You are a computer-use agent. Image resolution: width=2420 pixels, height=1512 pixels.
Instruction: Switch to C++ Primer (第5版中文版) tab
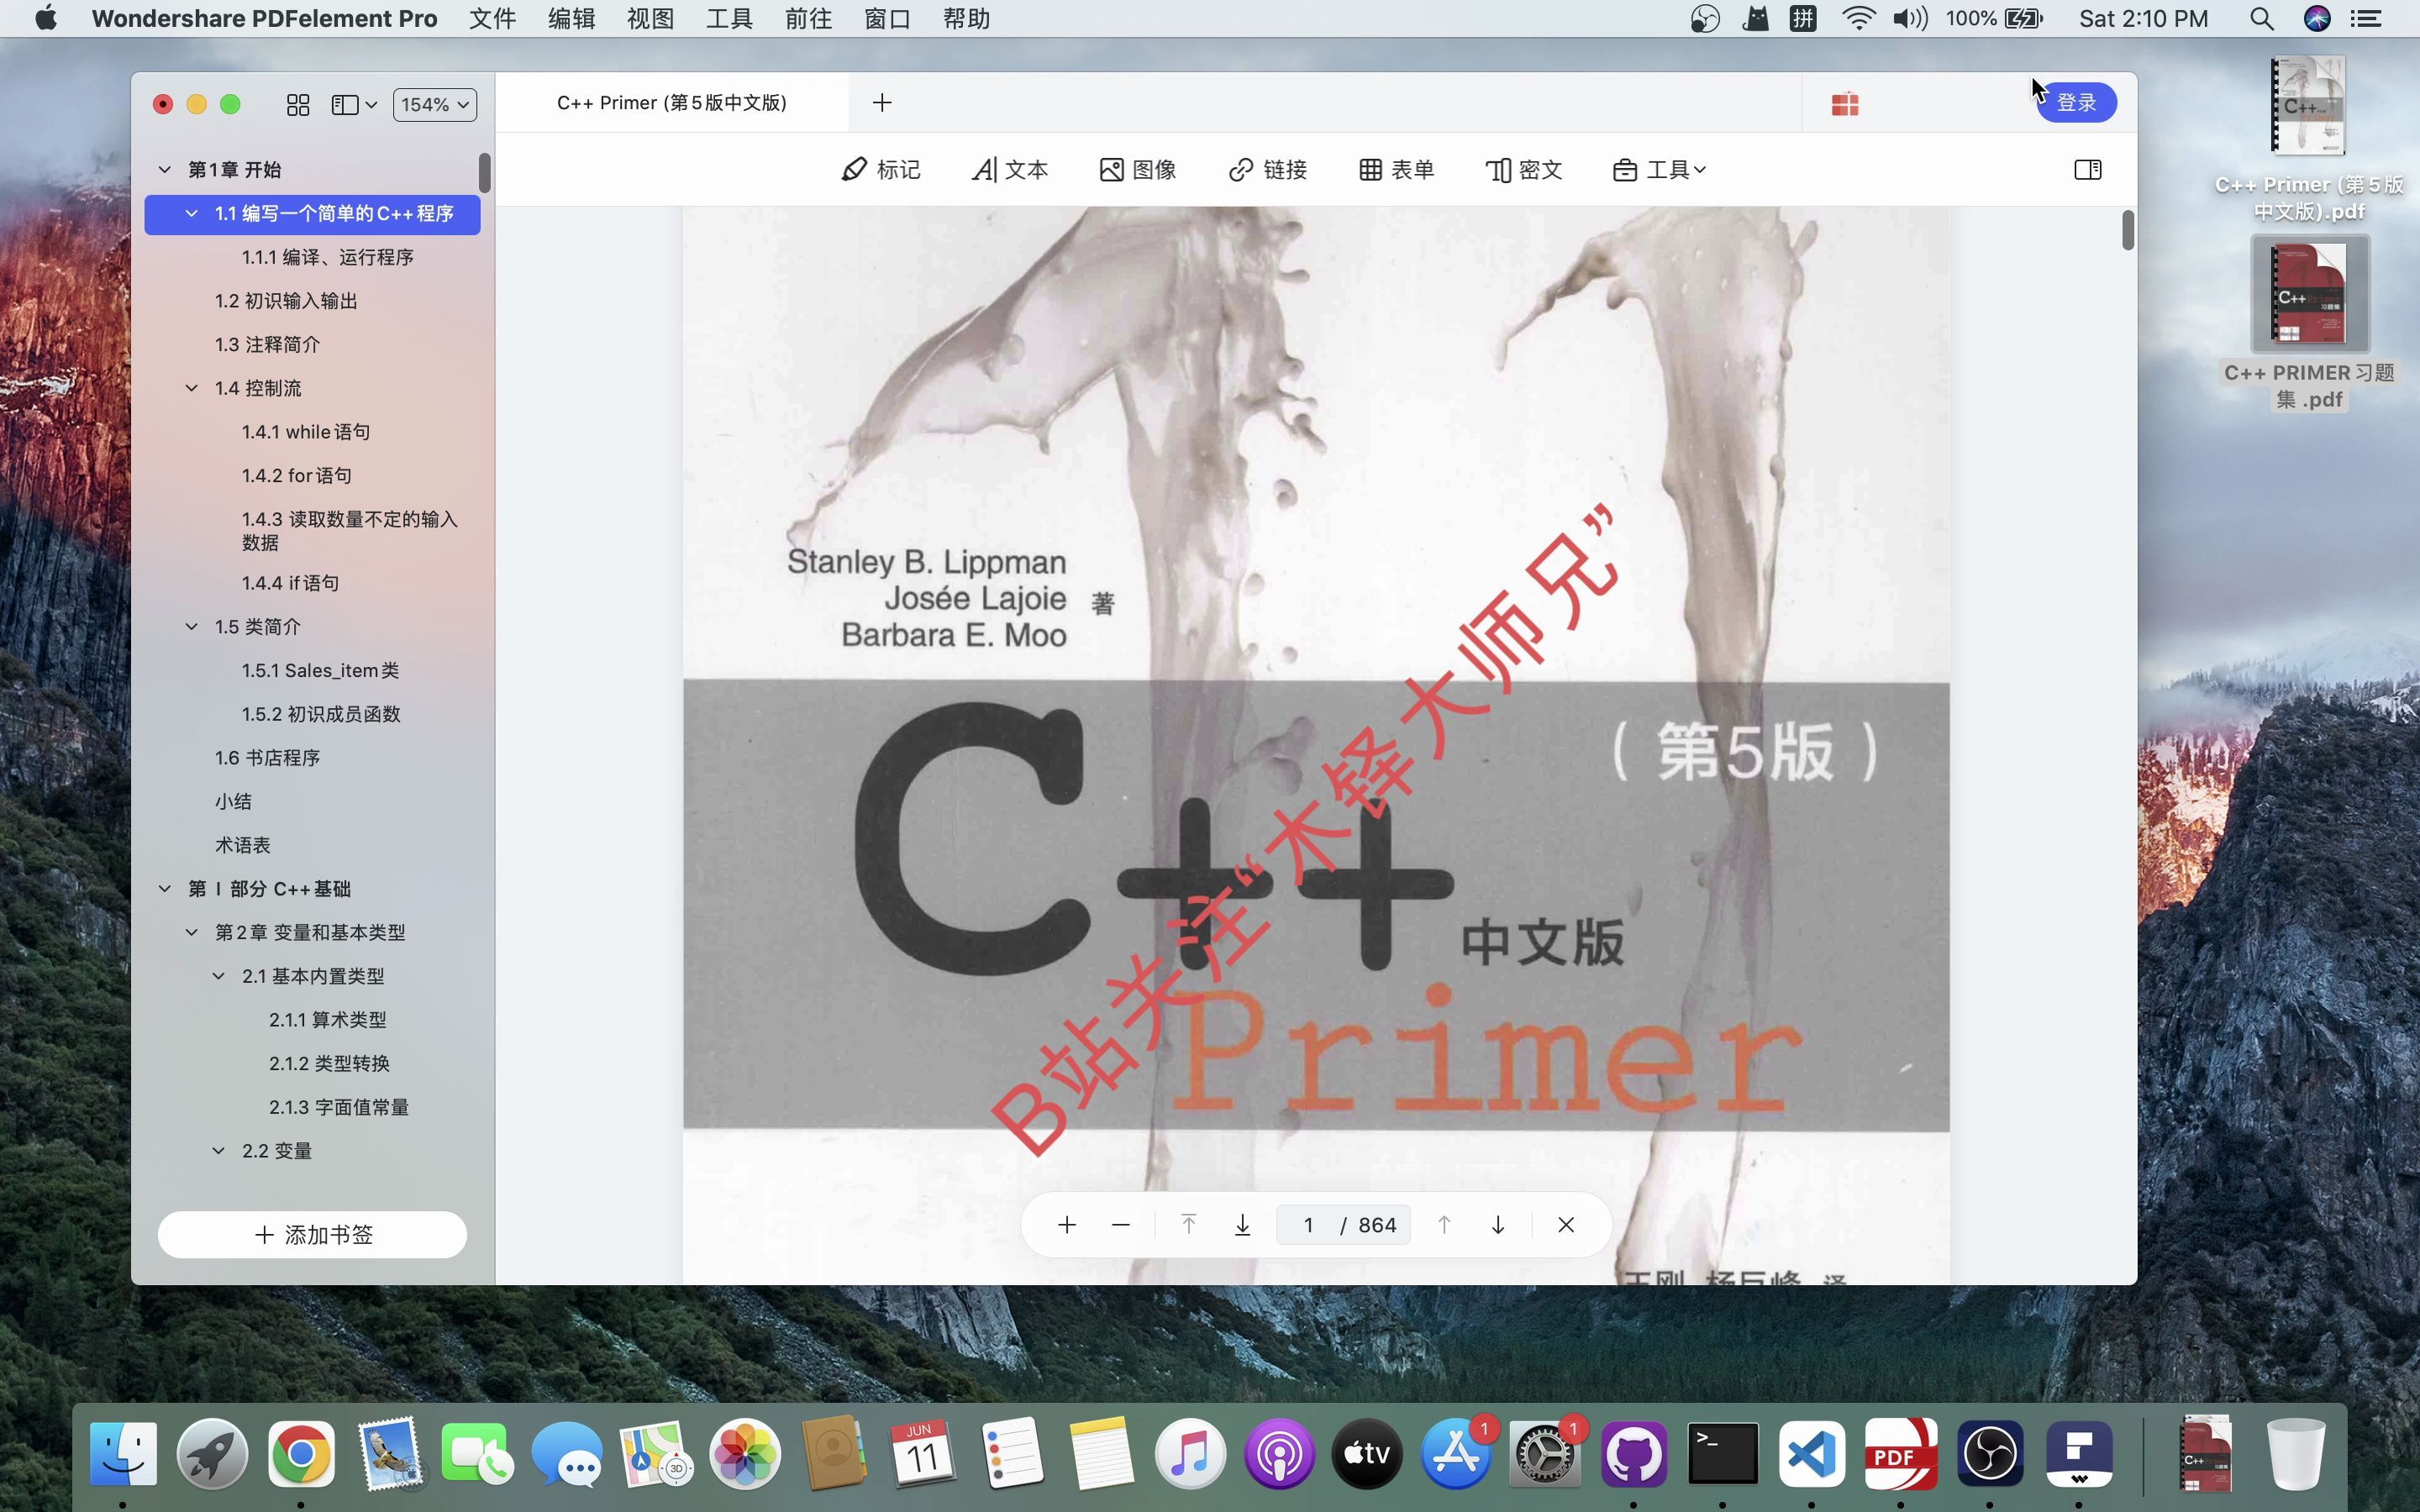click(672, 102)
